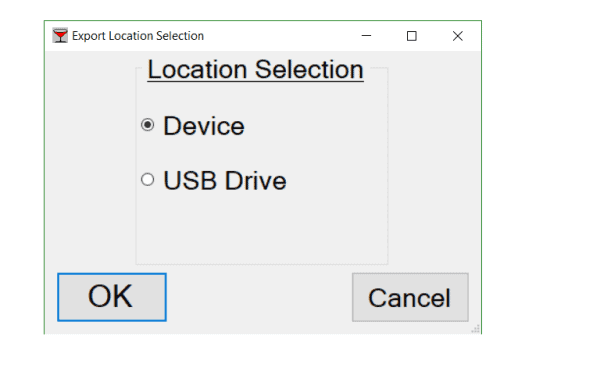The image size is (600, 375).
Task: Maximize the Export Location Selection dialog
Action: tap(412, 36)
